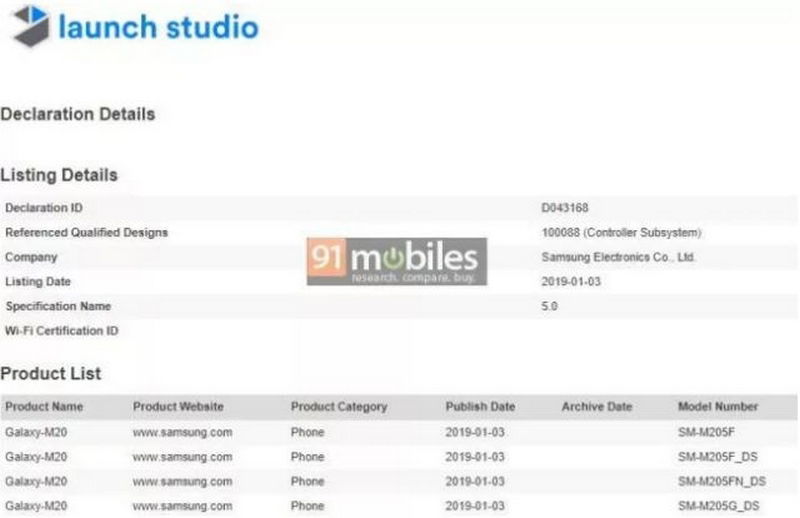
Task: Select the Referenced Qualified Designs label
Action: [x=86, y=232]
